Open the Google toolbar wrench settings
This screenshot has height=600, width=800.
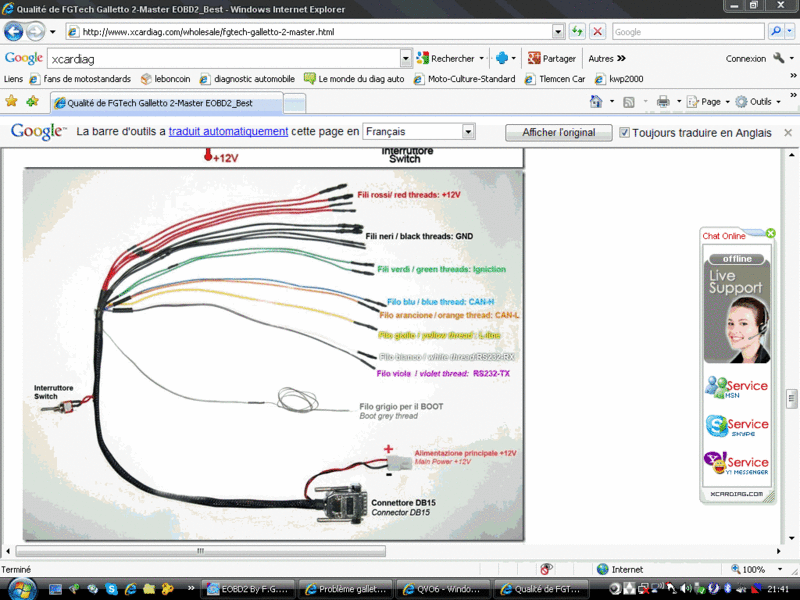pos(779,58)
